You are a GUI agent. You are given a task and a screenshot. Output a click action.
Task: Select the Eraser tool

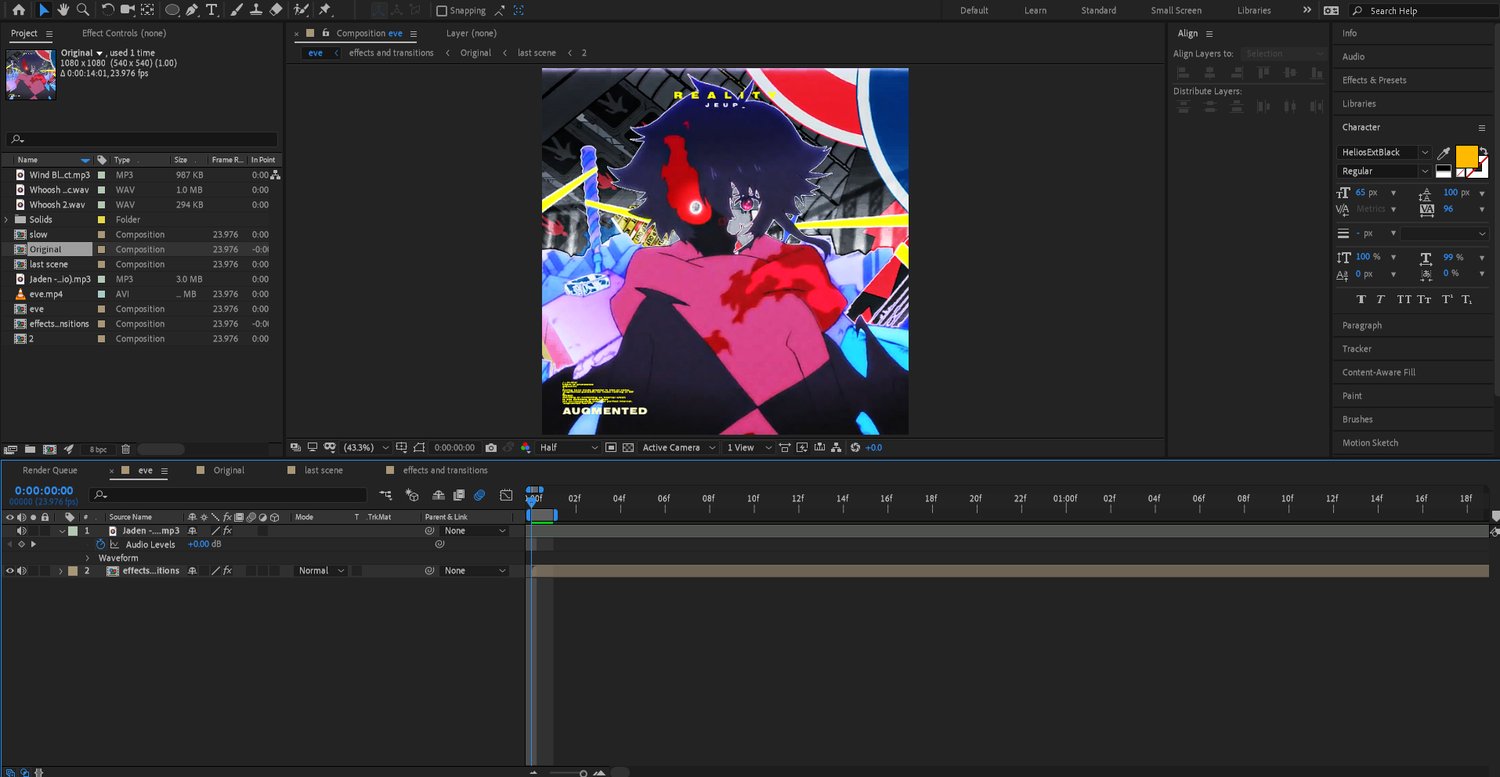point(276,10)
